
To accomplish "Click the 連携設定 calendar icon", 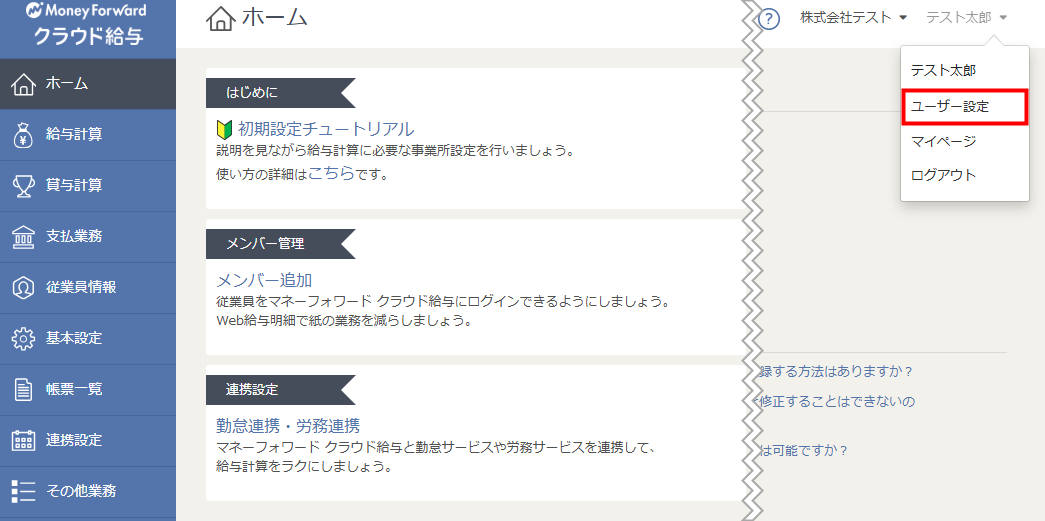I will (23, 440).
